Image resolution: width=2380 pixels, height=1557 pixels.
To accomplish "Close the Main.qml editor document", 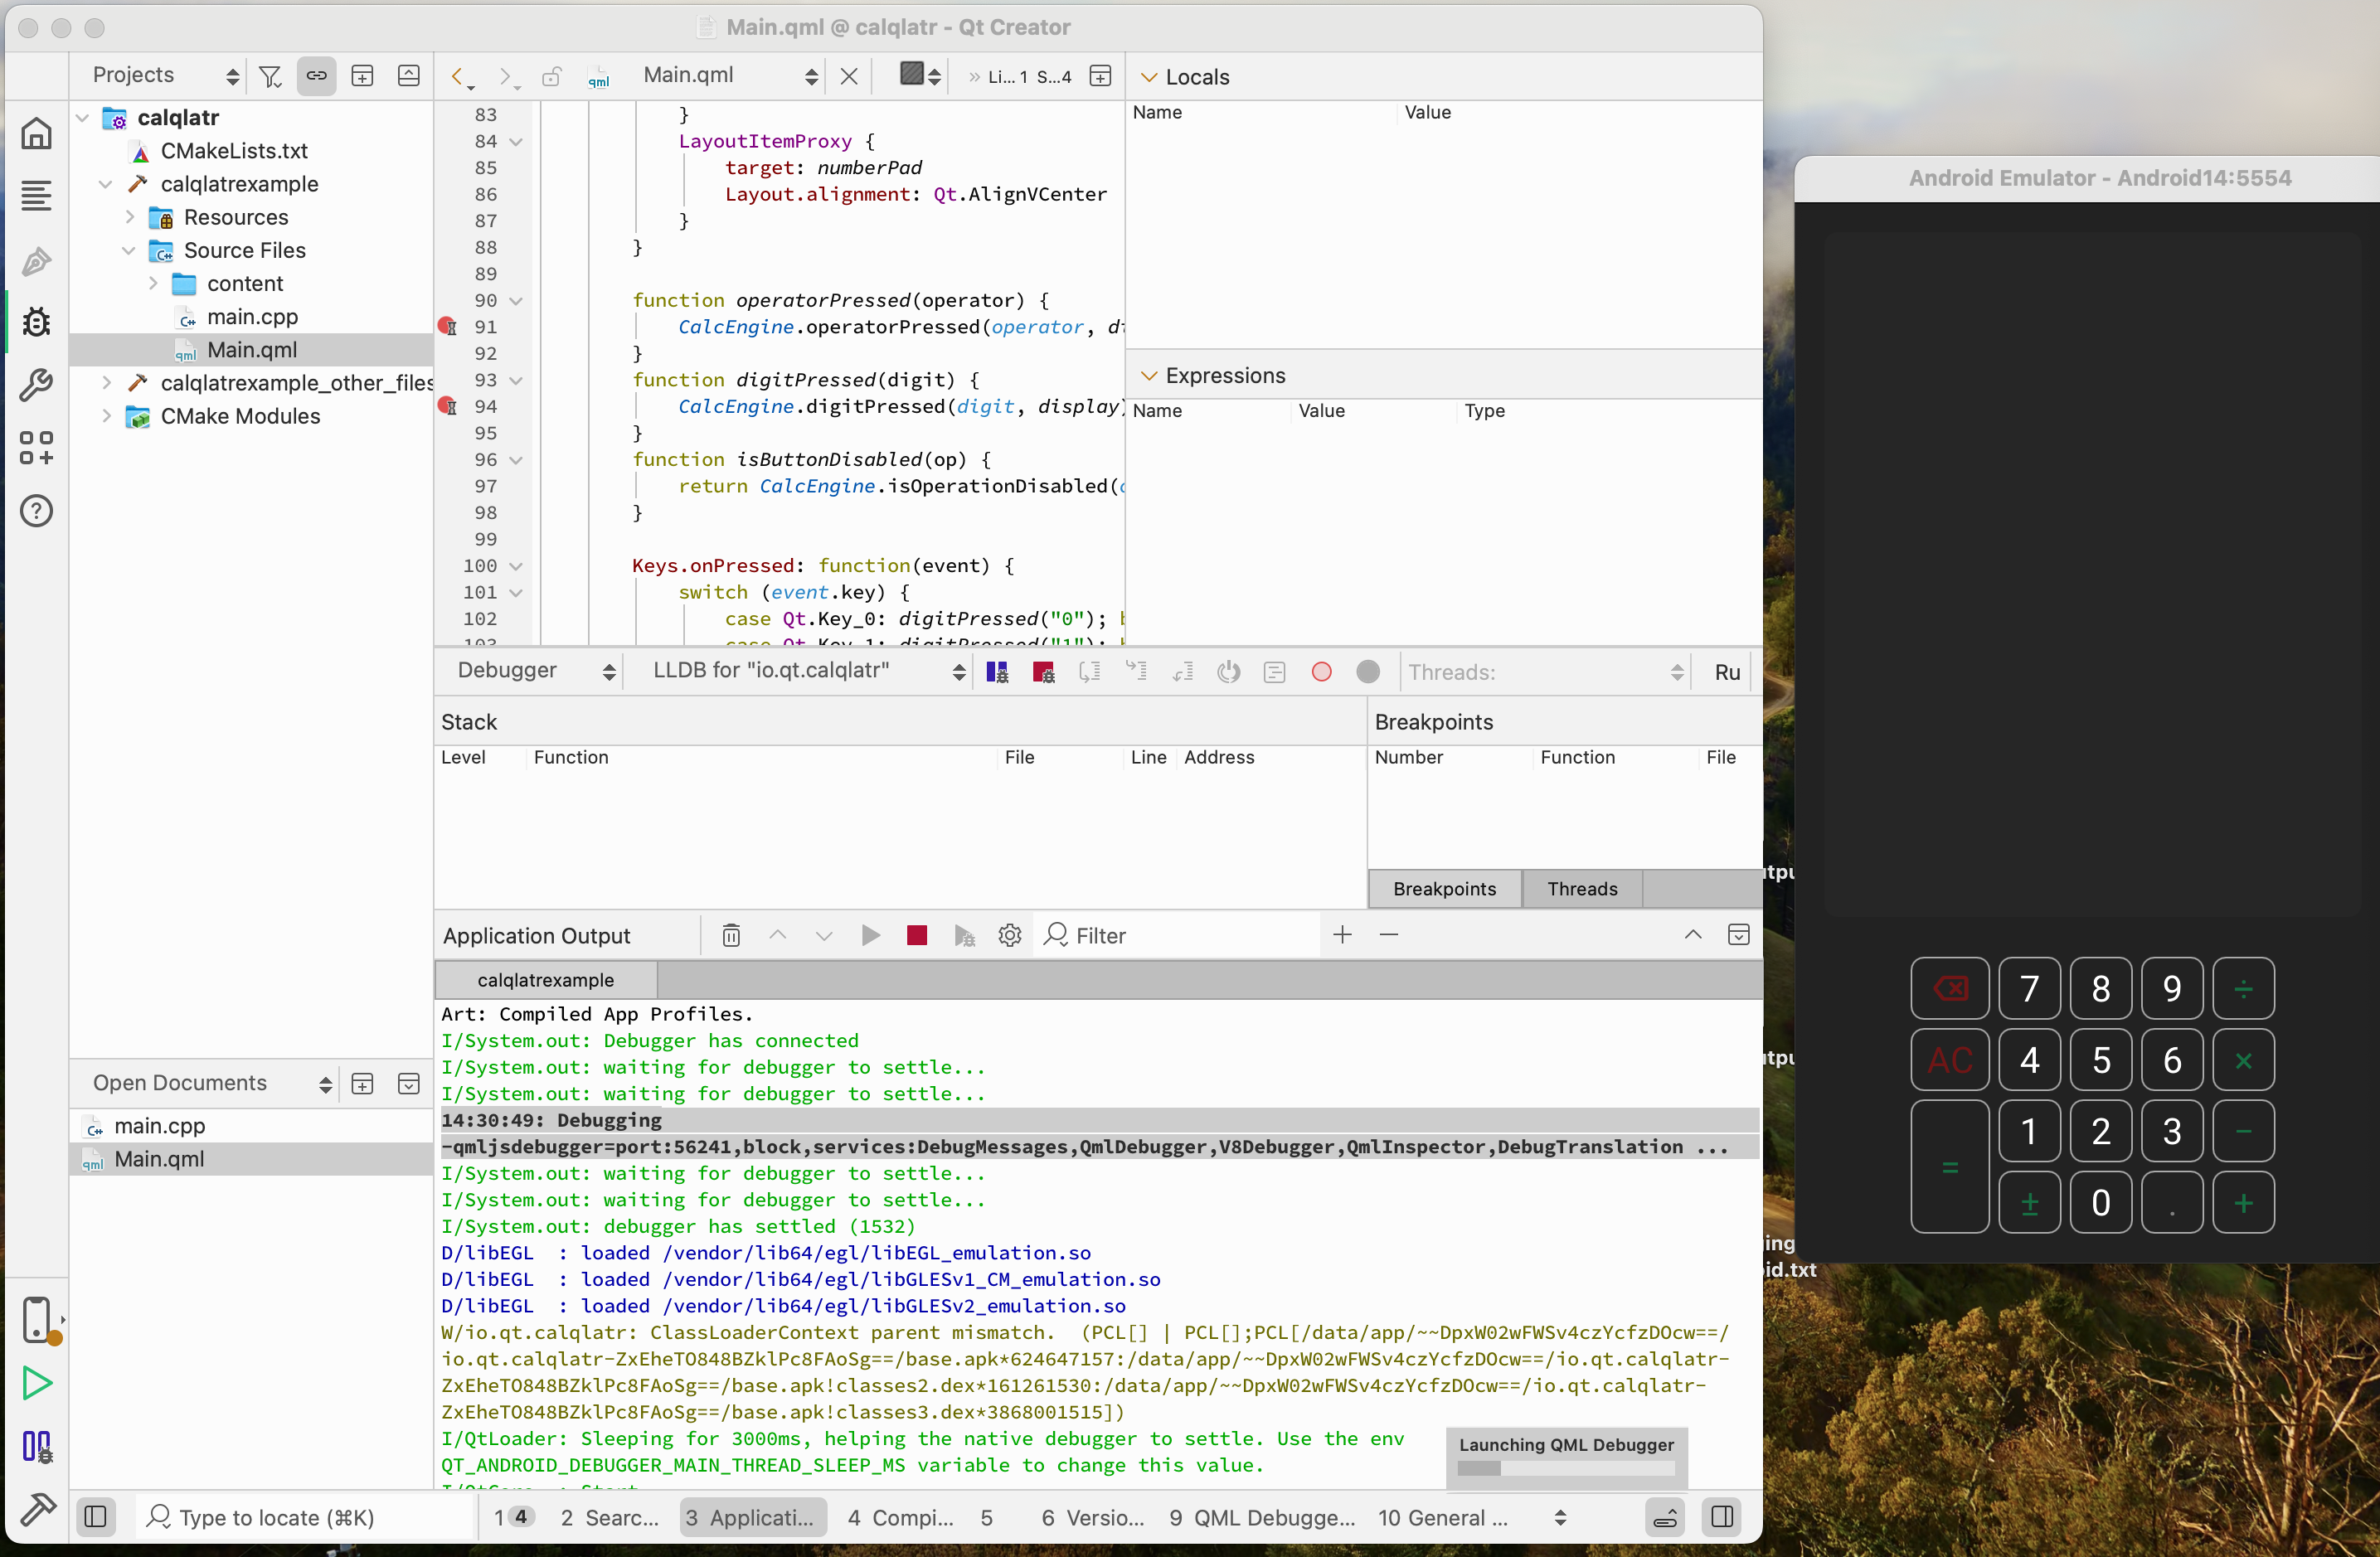I will [x=849, y=76].
